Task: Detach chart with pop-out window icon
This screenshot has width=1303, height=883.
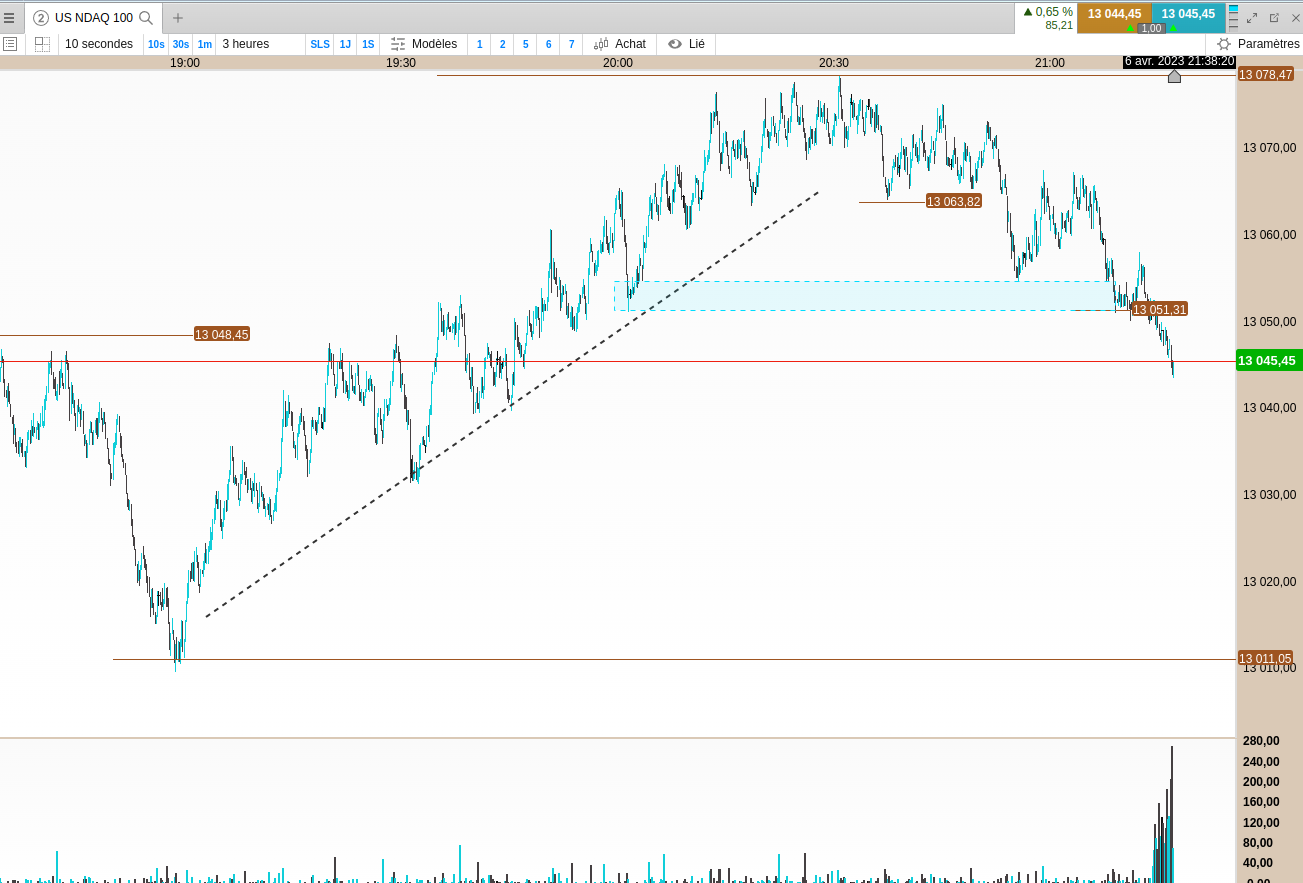Action: click(x=1274, y=18)
